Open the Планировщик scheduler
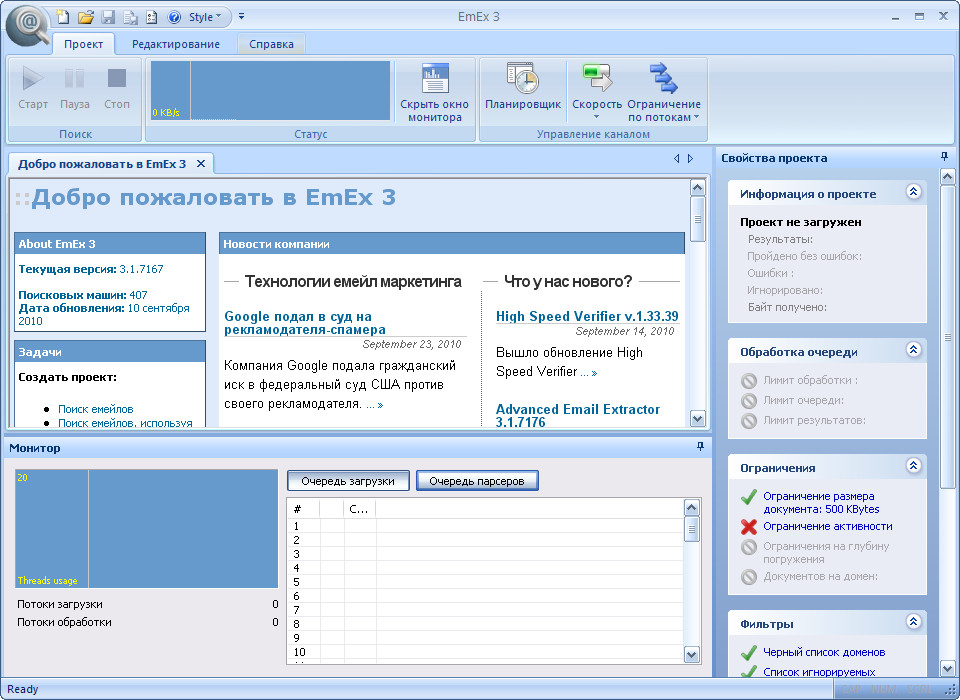The height and width of the screenshot is (700, 960). pyautogui.click(x=523, y=88)
